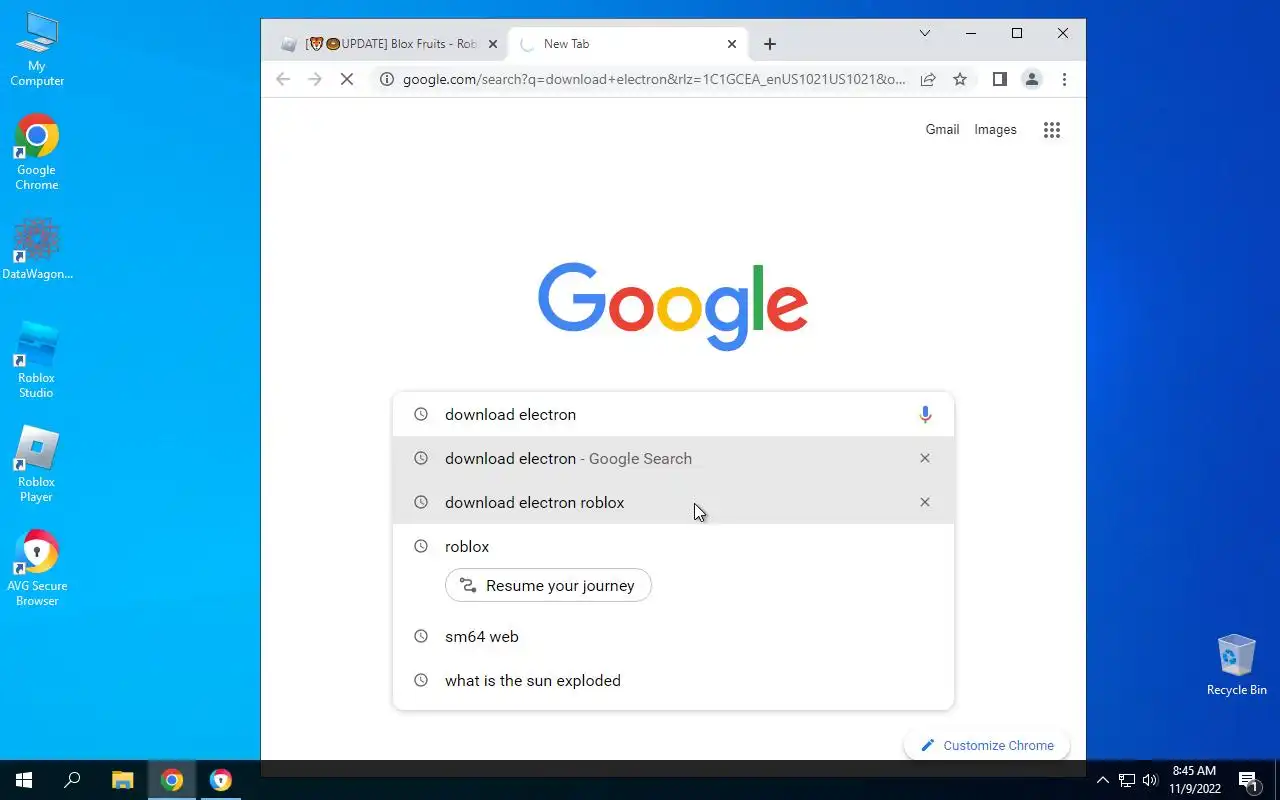Open a new tab with plus button
1280x800 pixels.
(x=770, y=44)
